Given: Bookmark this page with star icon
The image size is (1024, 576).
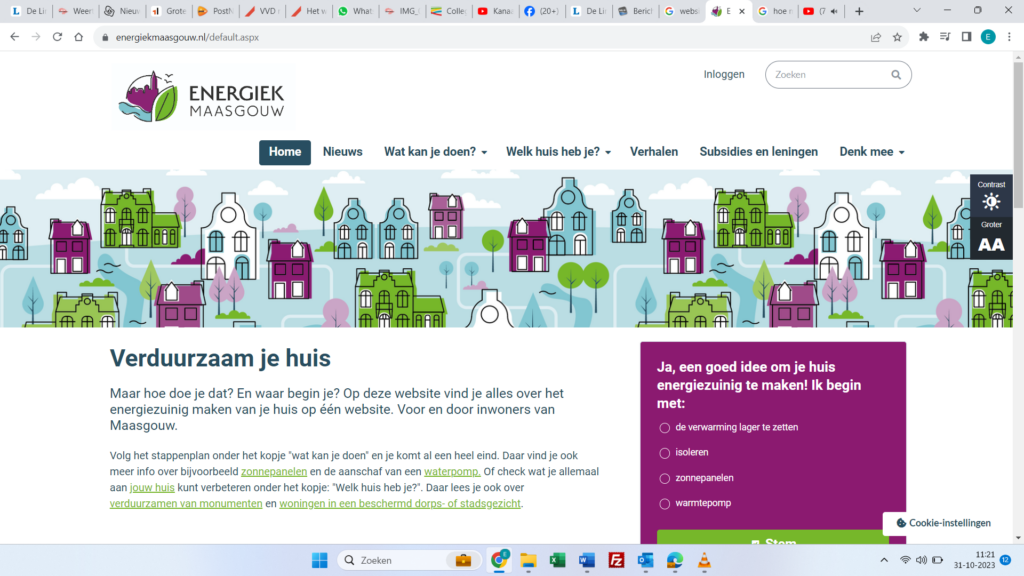Looking at the screenshot, I should pyautogui.click(x=897, y=37).
